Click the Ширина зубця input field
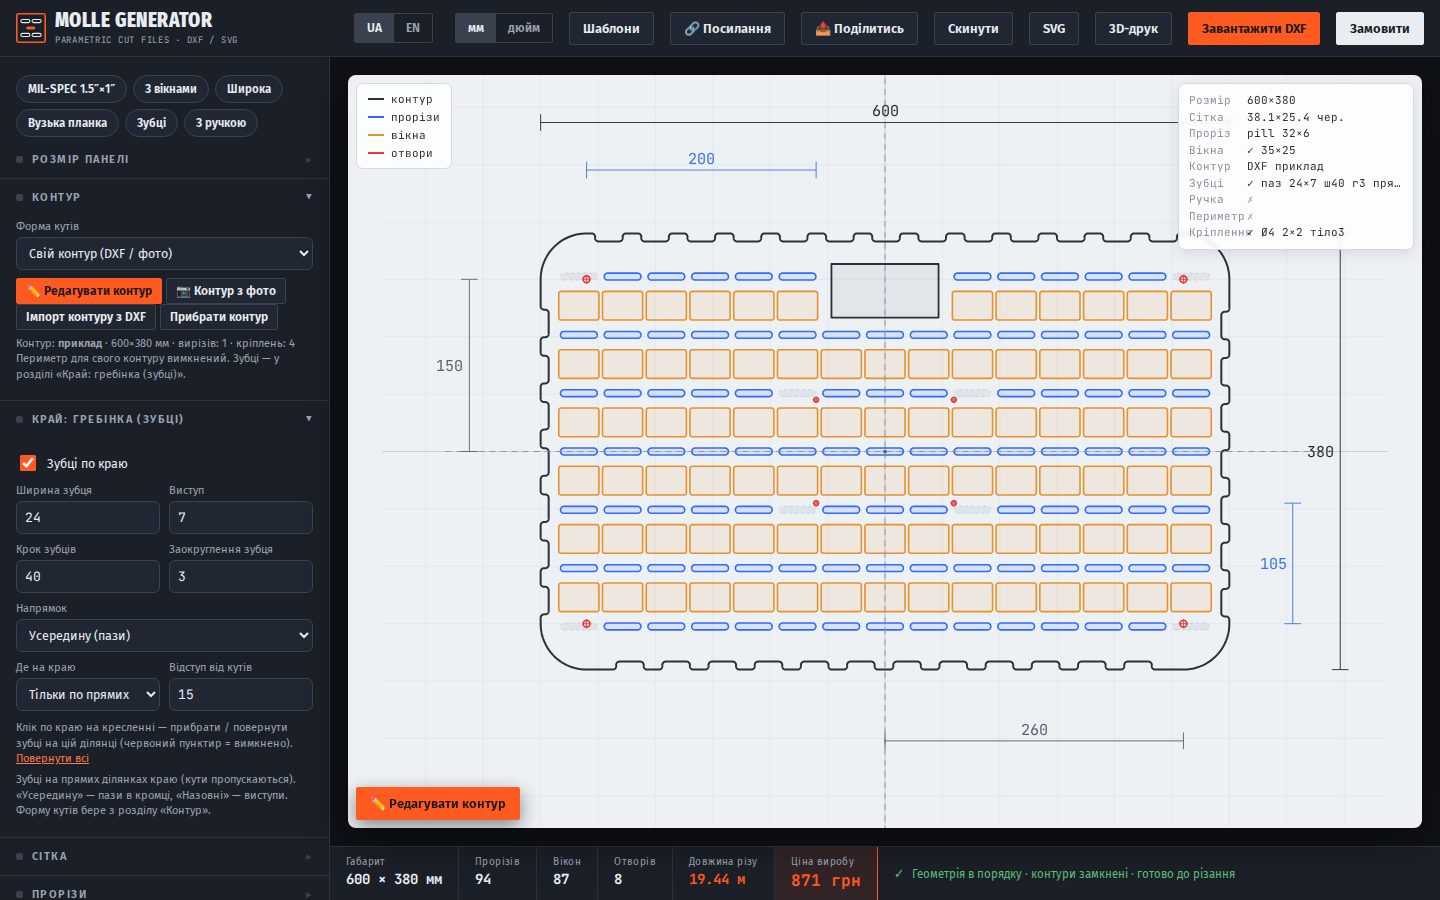Image resolution: width=1440 pixels, height=900 pixels. pyautogui.click(x=88, y=518)
